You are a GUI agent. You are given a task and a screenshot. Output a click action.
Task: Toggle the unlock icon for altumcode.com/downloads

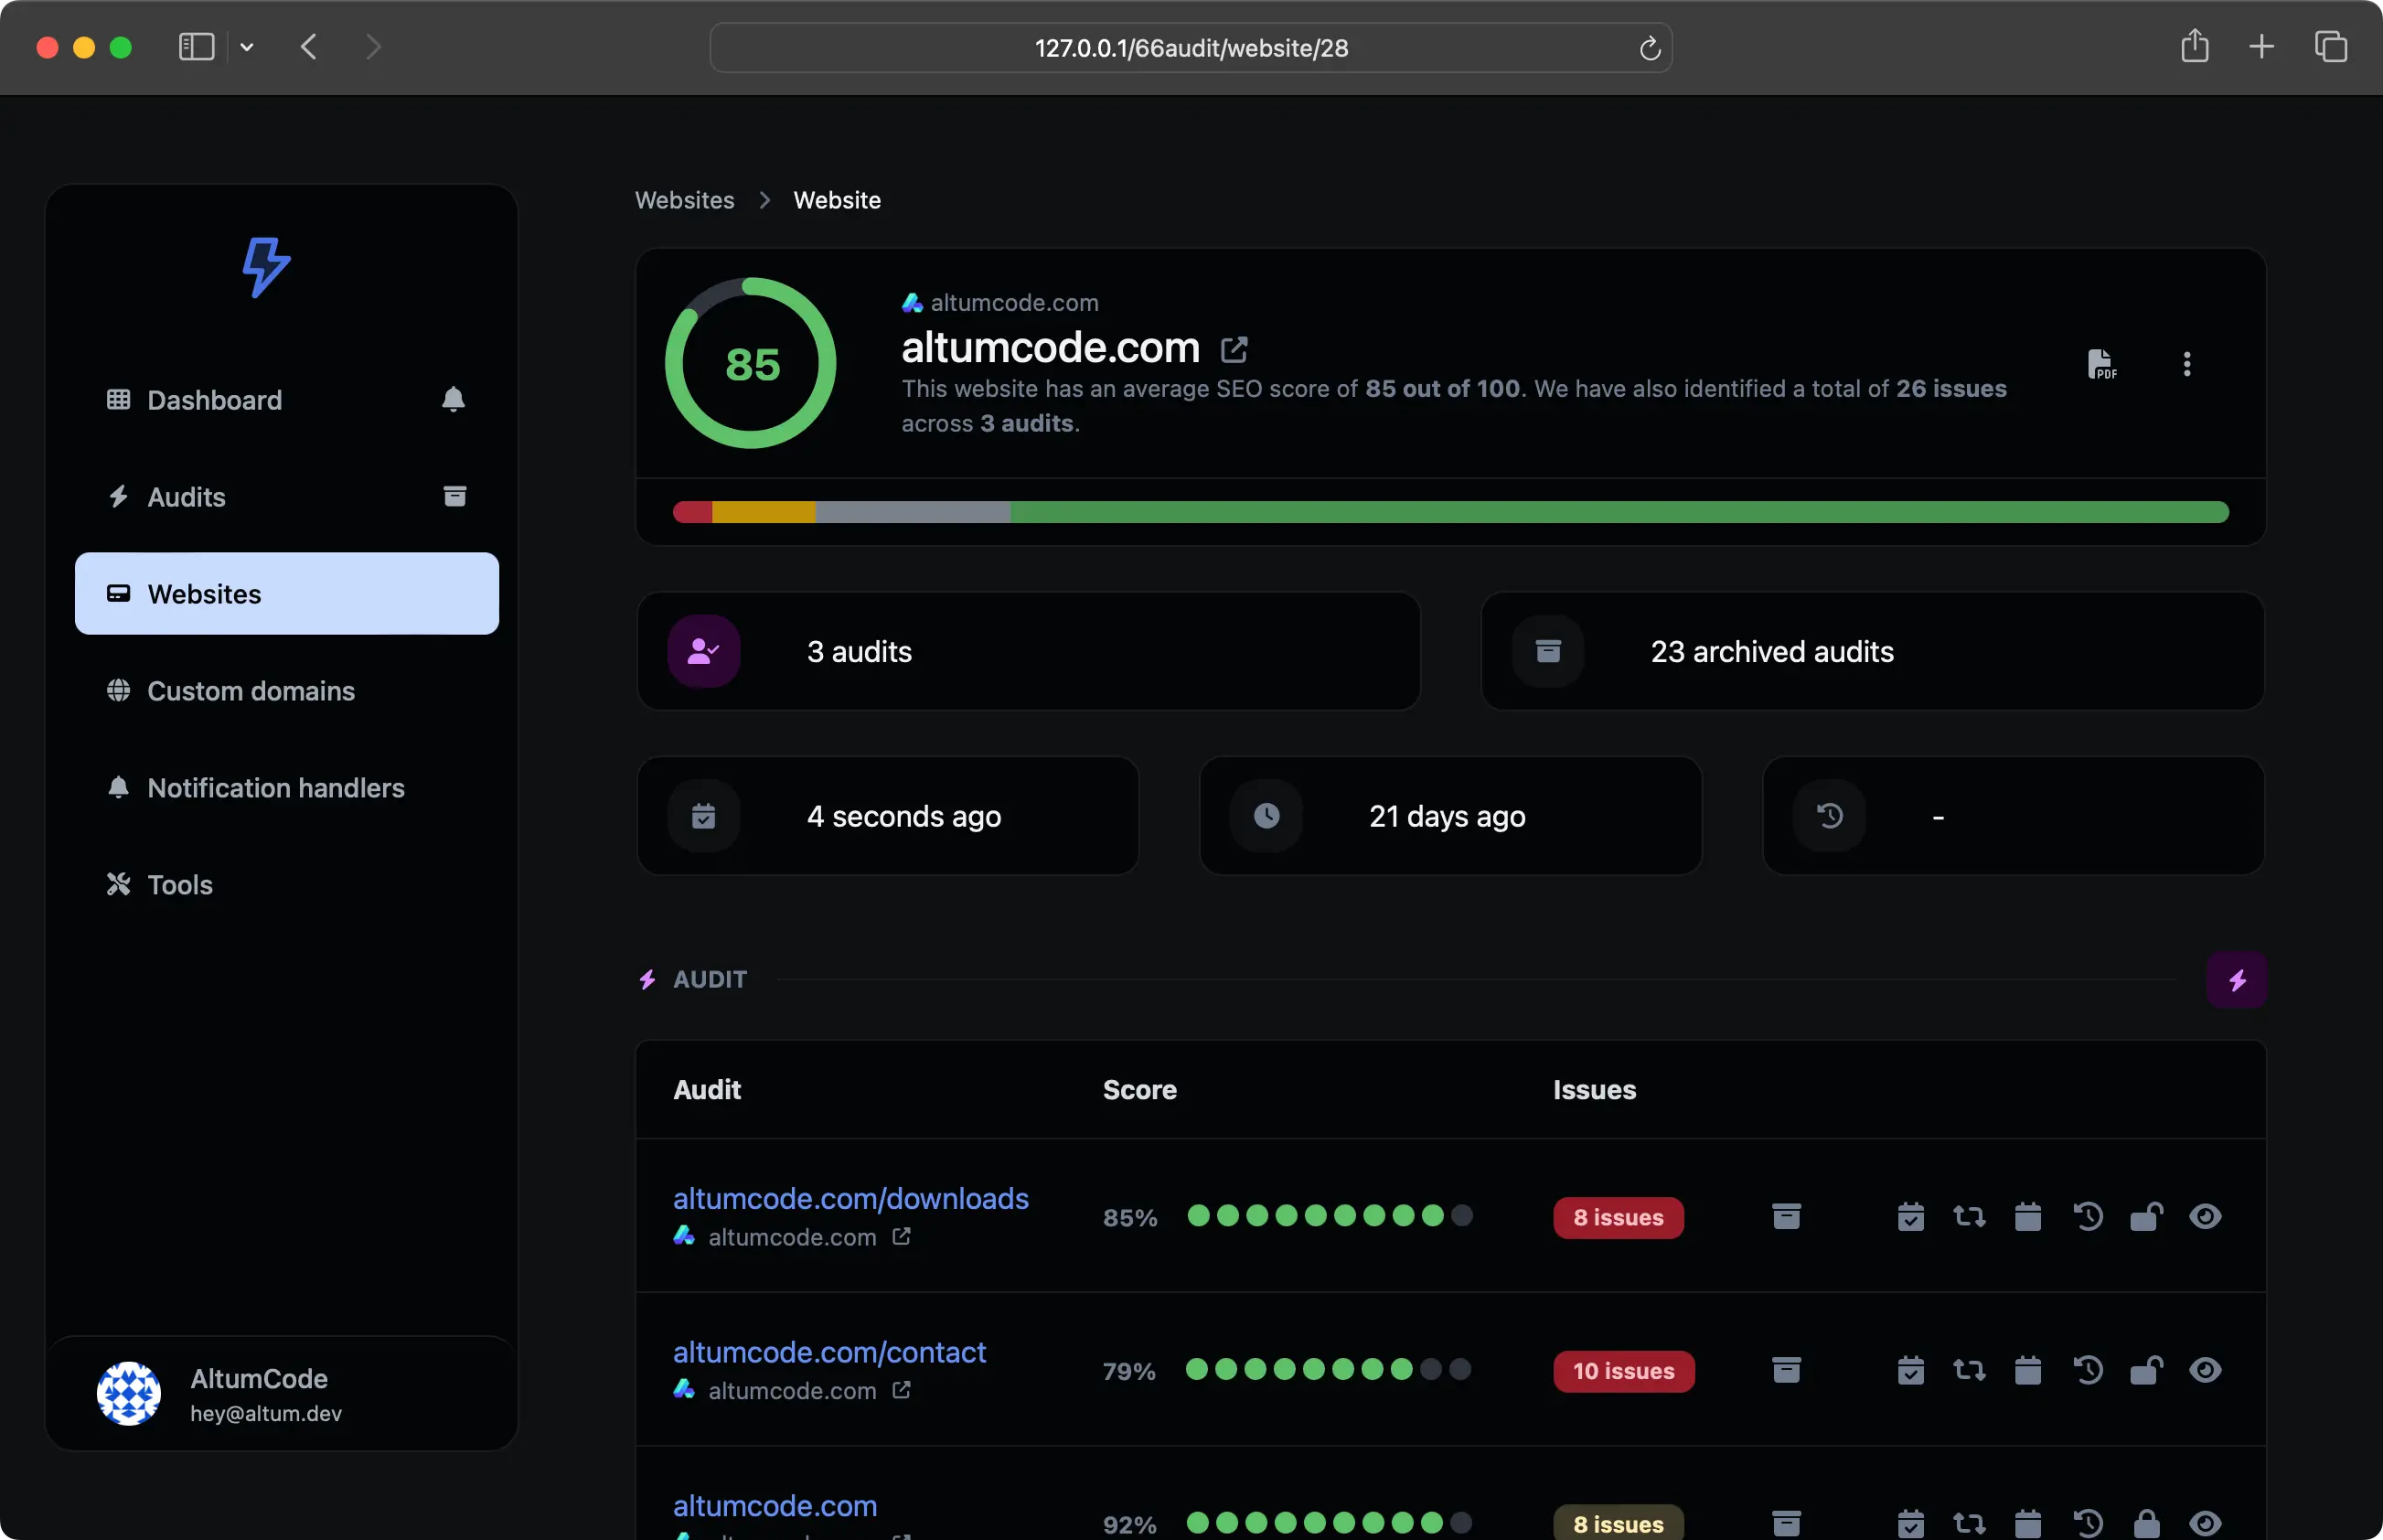point(2146,1217)
